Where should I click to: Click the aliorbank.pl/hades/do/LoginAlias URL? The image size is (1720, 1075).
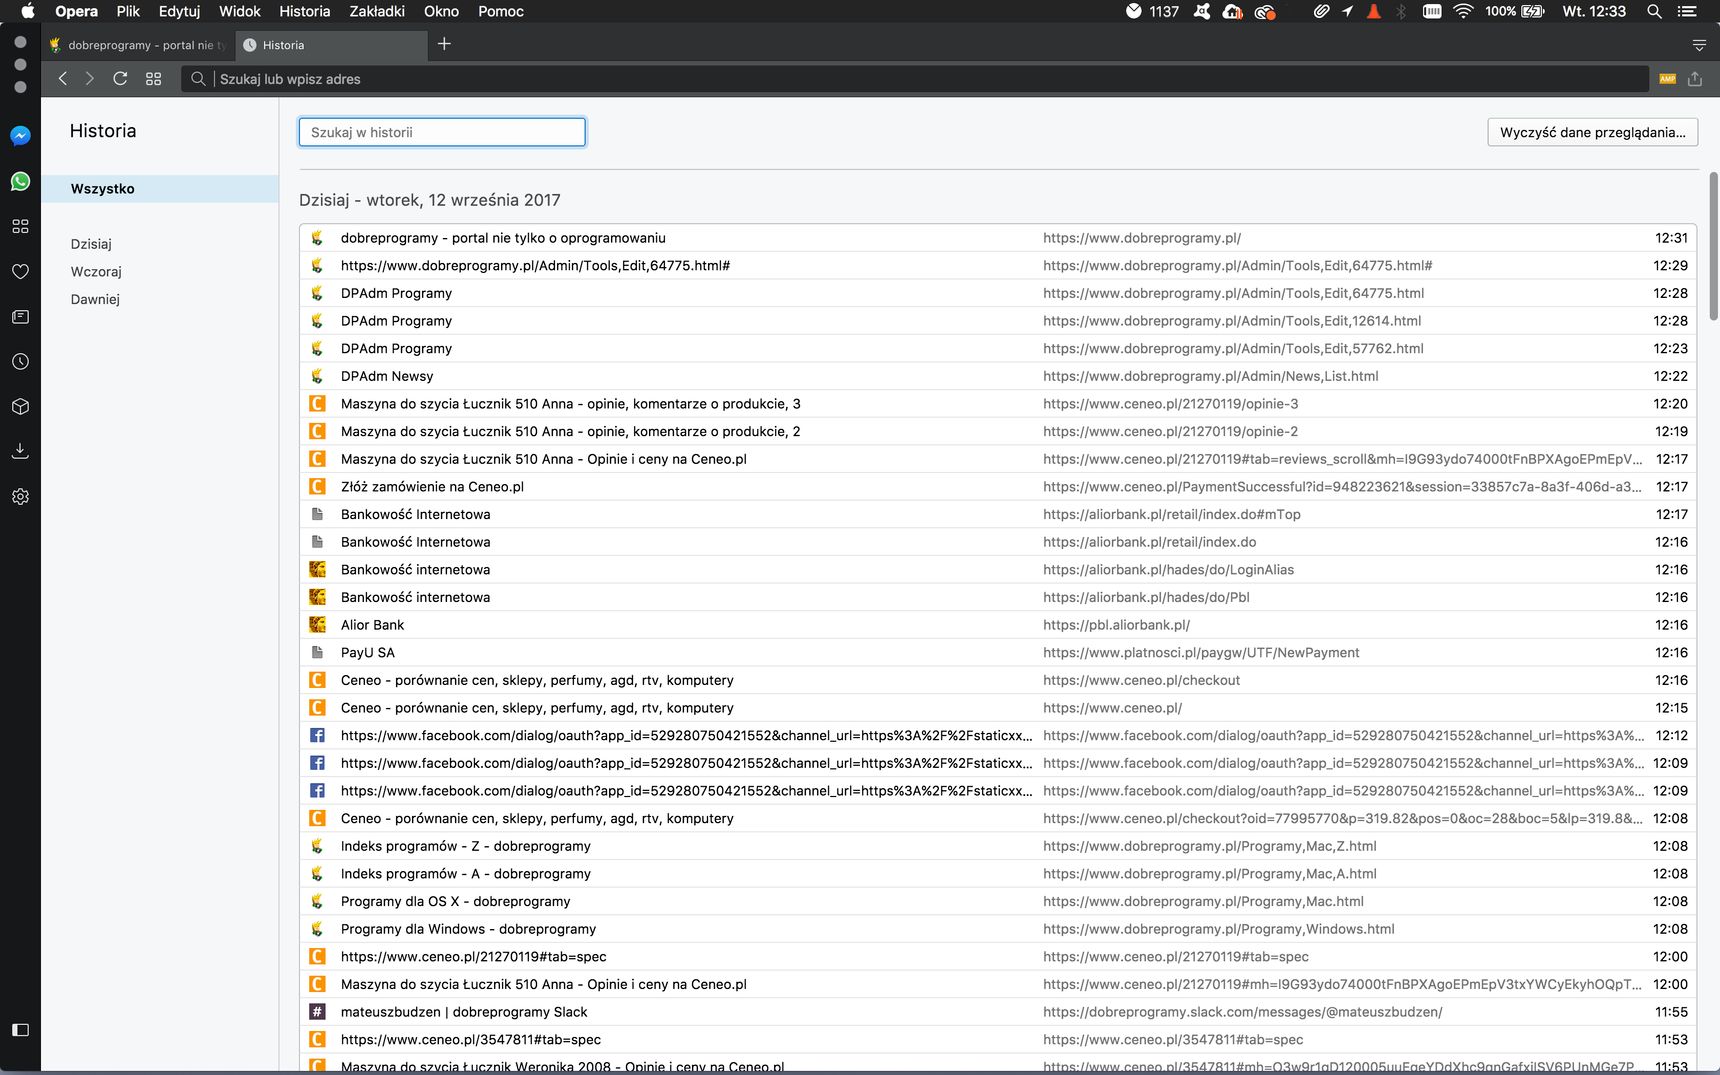[1168, 570]
